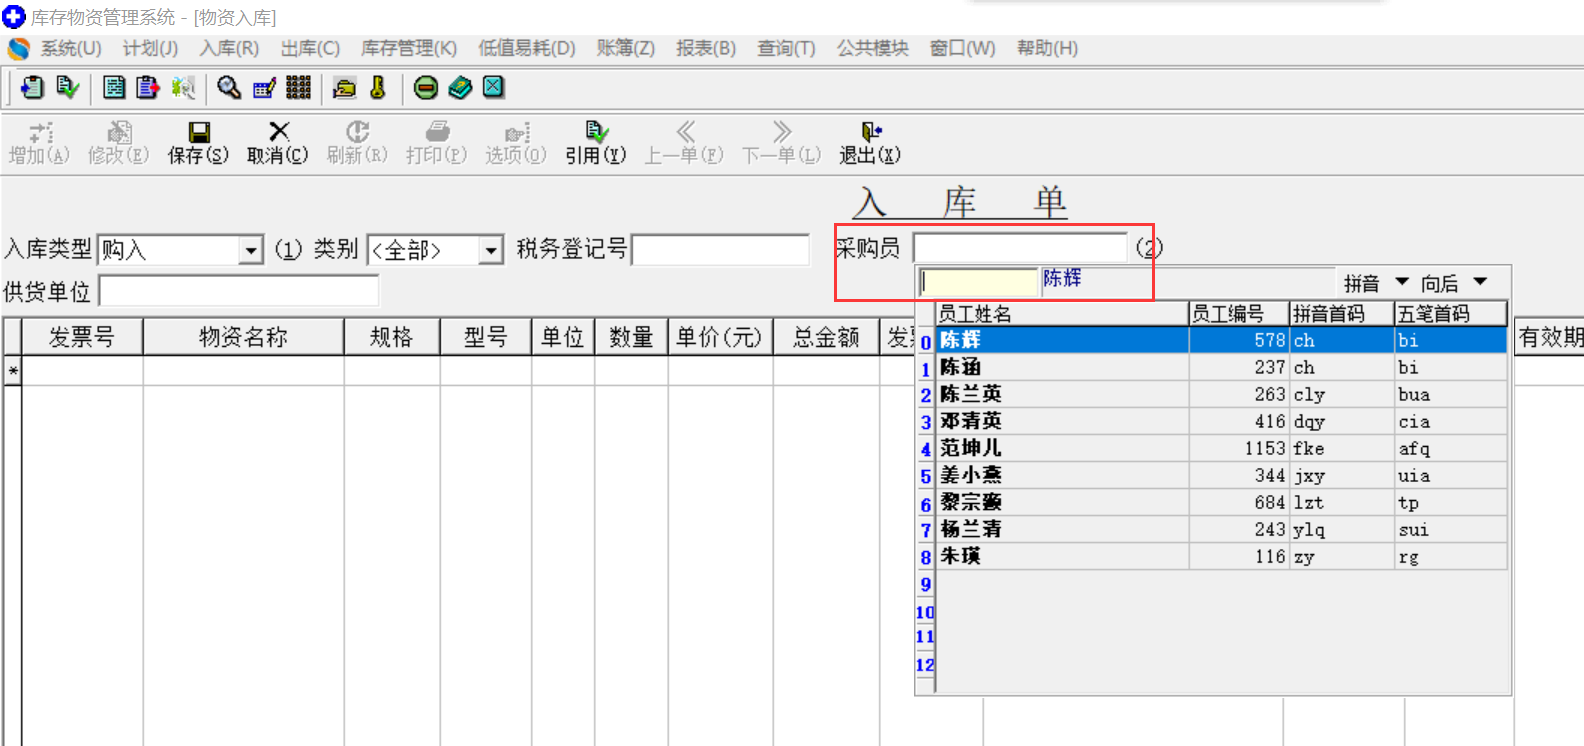The width and height of the screenshot is (1584, 746).
Task: Click the clipboard with blue arrow toolbar icon
Action: pyautogui.click(x=32, y=88)
